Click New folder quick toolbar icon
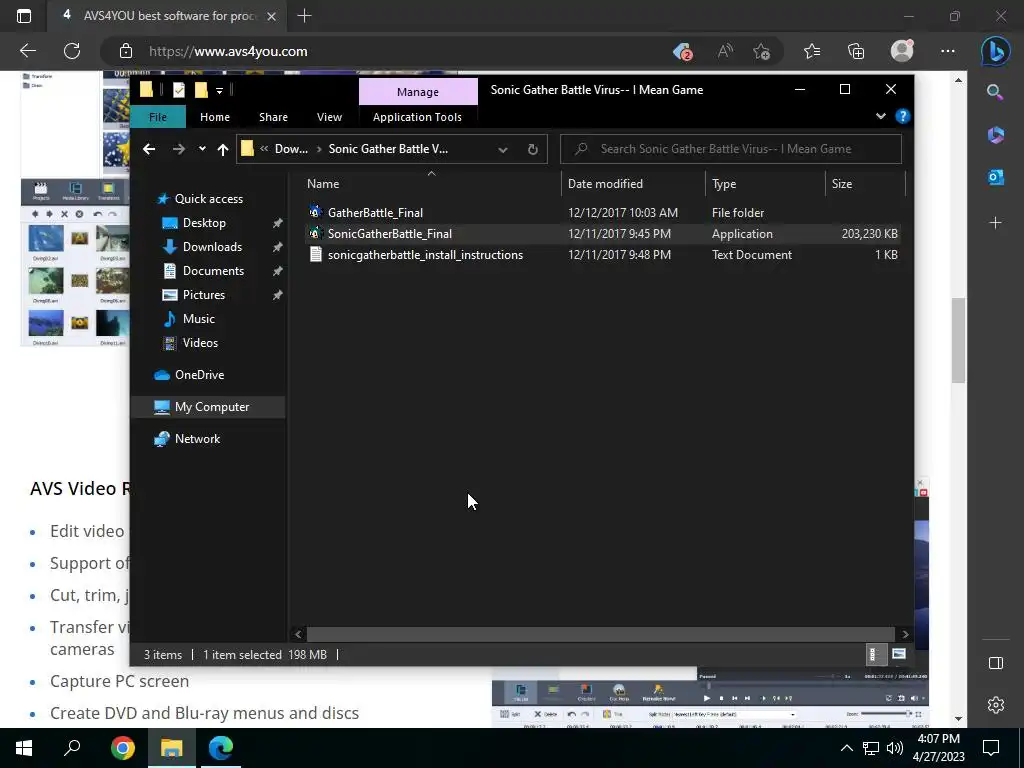 coord(201,90)
